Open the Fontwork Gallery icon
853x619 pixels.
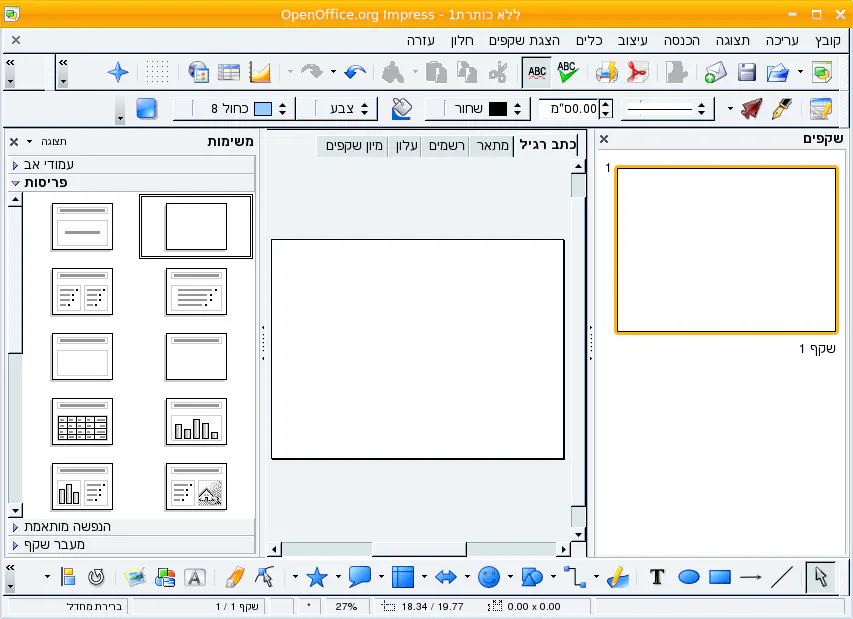pos(195,577)
